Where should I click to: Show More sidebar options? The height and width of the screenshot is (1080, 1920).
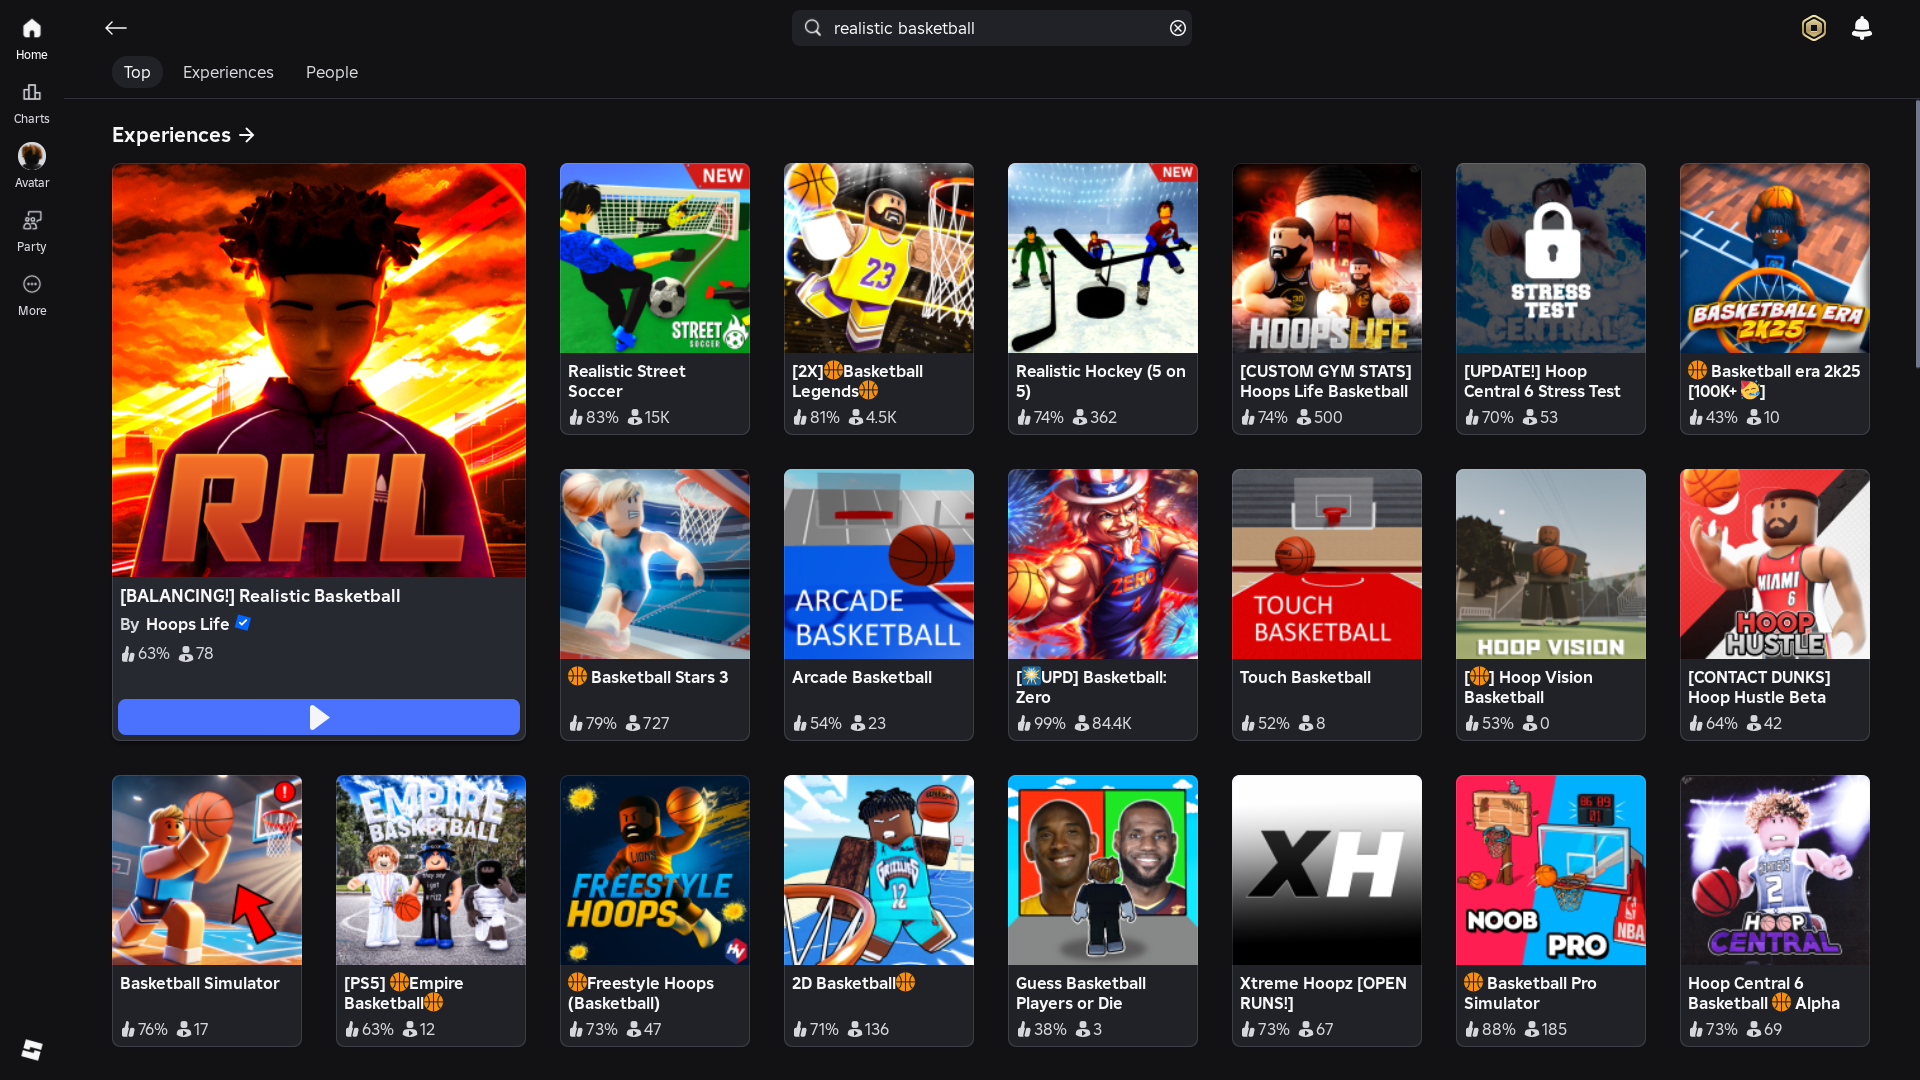pyautogui.click(x=31, y=296)
